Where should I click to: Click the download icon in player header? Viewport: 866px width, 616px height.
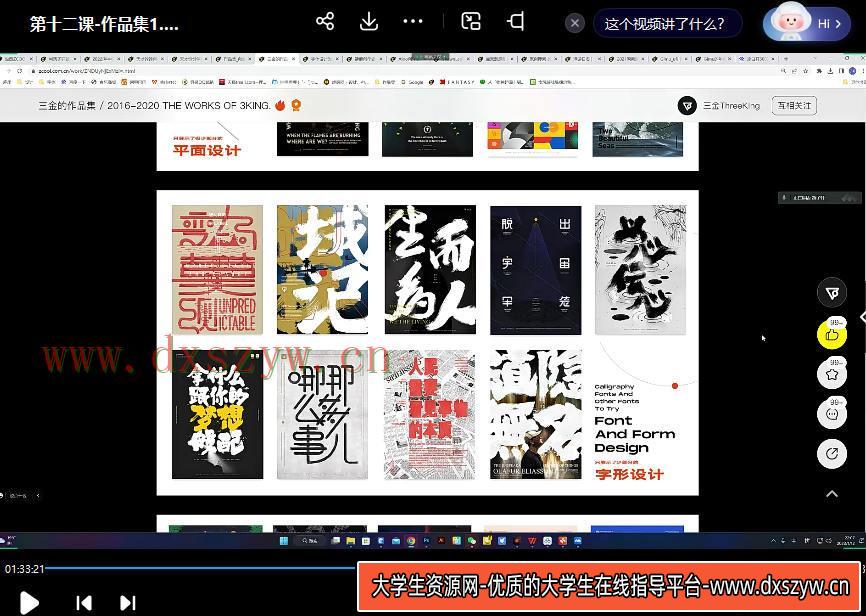click(368, 22)
